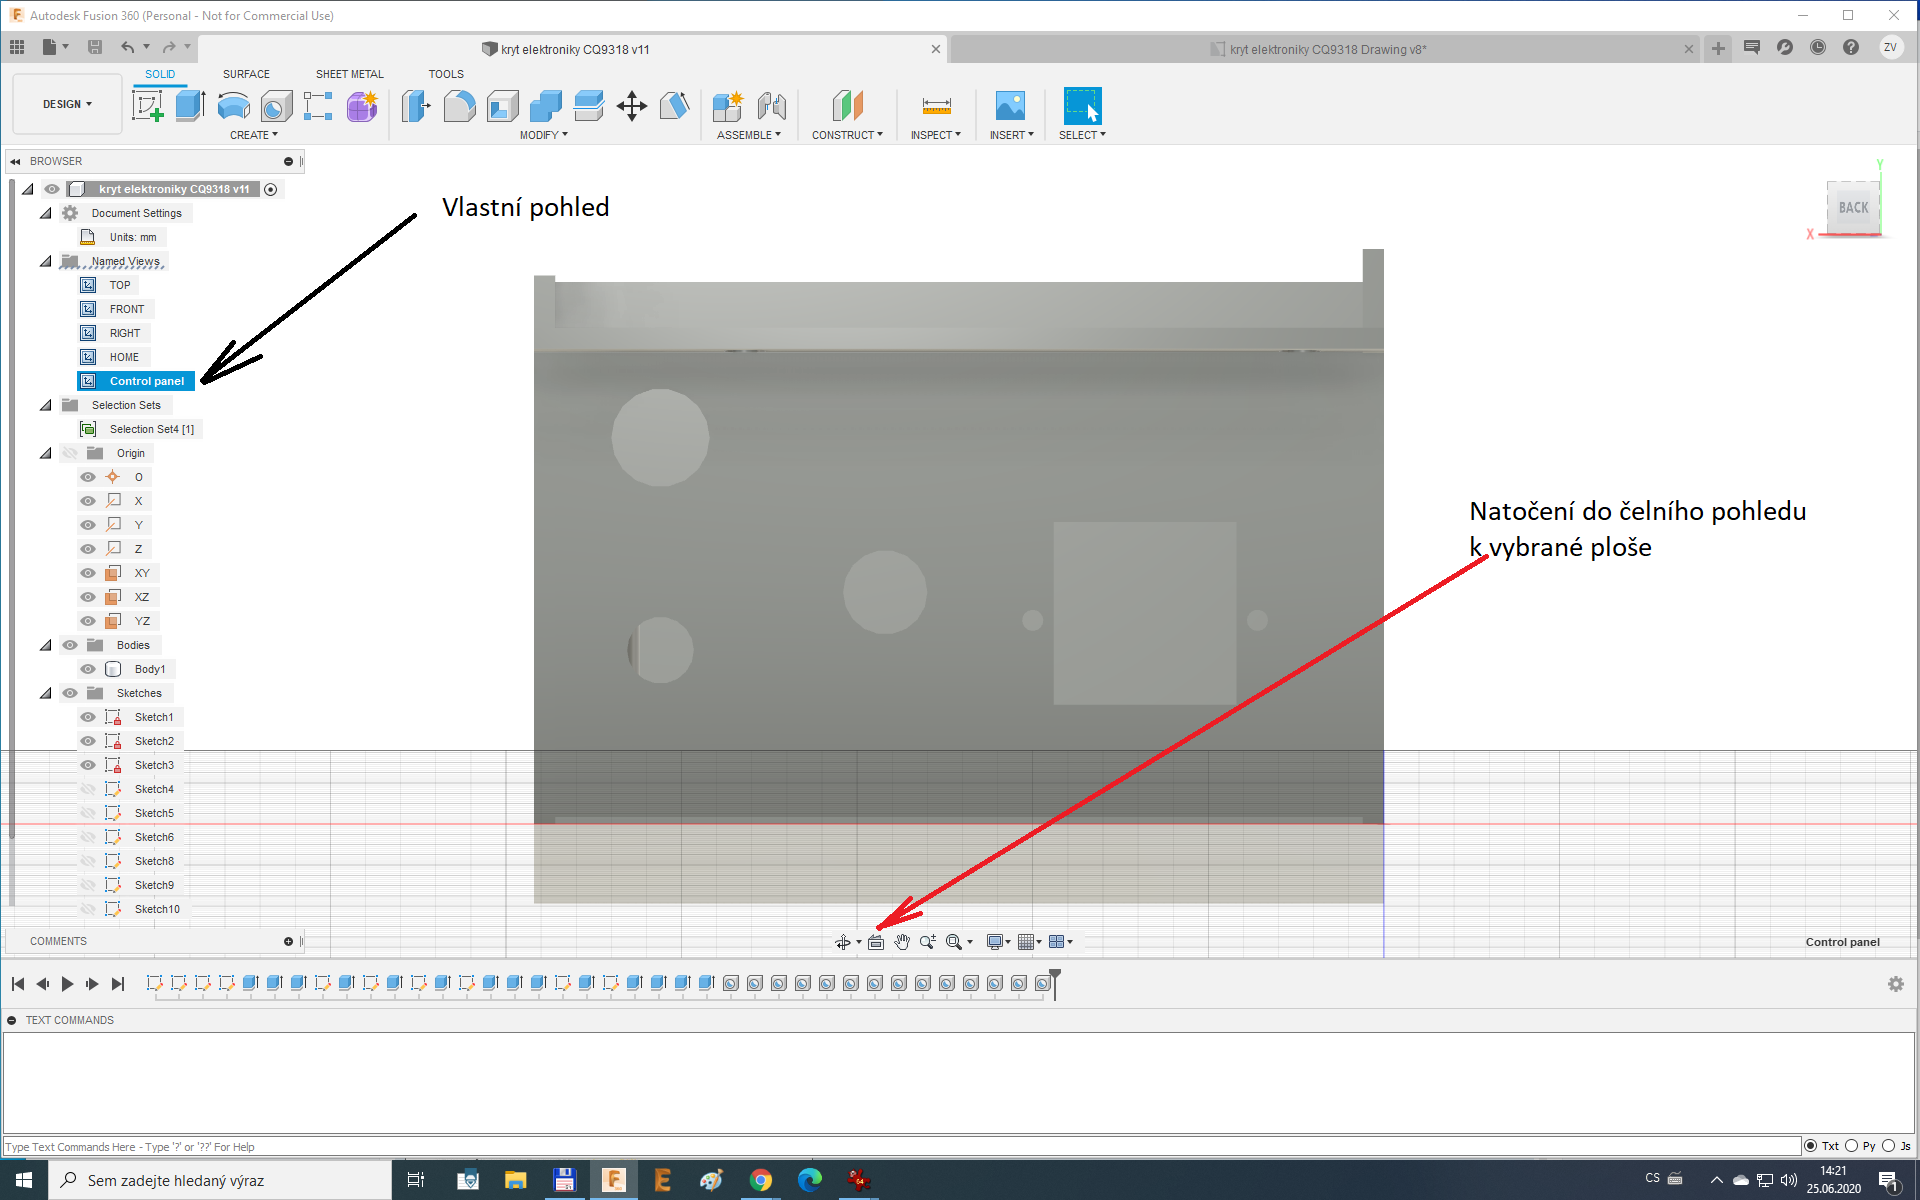
Task: Toggle visibility of Sketch1
Action: [x=88, y=717]
